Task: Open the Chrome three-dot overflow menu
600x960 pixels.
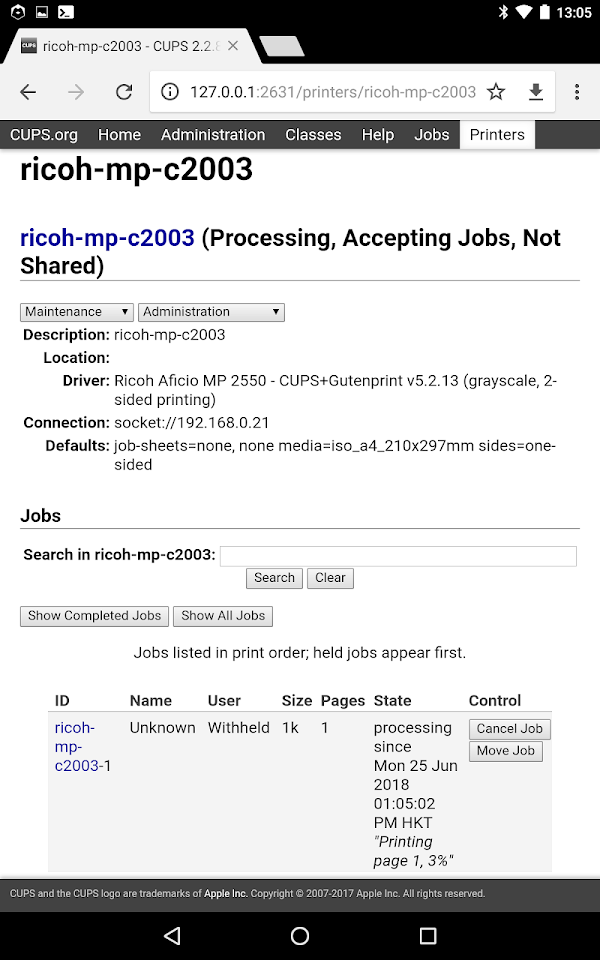Action: tap(577, 92)
